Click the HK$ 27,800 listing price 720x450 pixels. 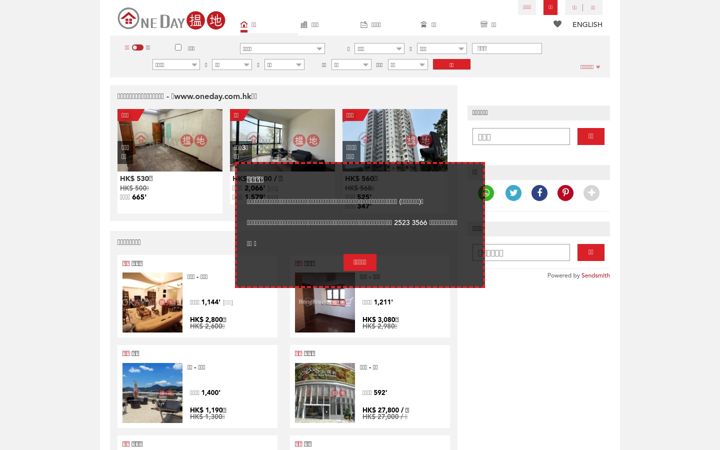385,410
